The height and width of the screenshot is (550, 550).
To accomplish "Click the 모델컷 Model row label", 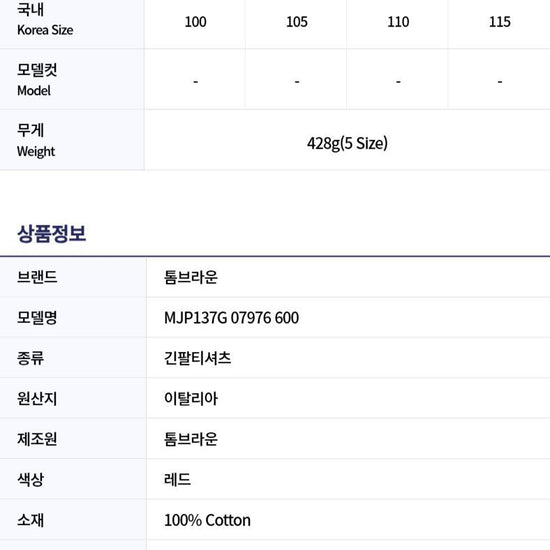I will [72, 79].
